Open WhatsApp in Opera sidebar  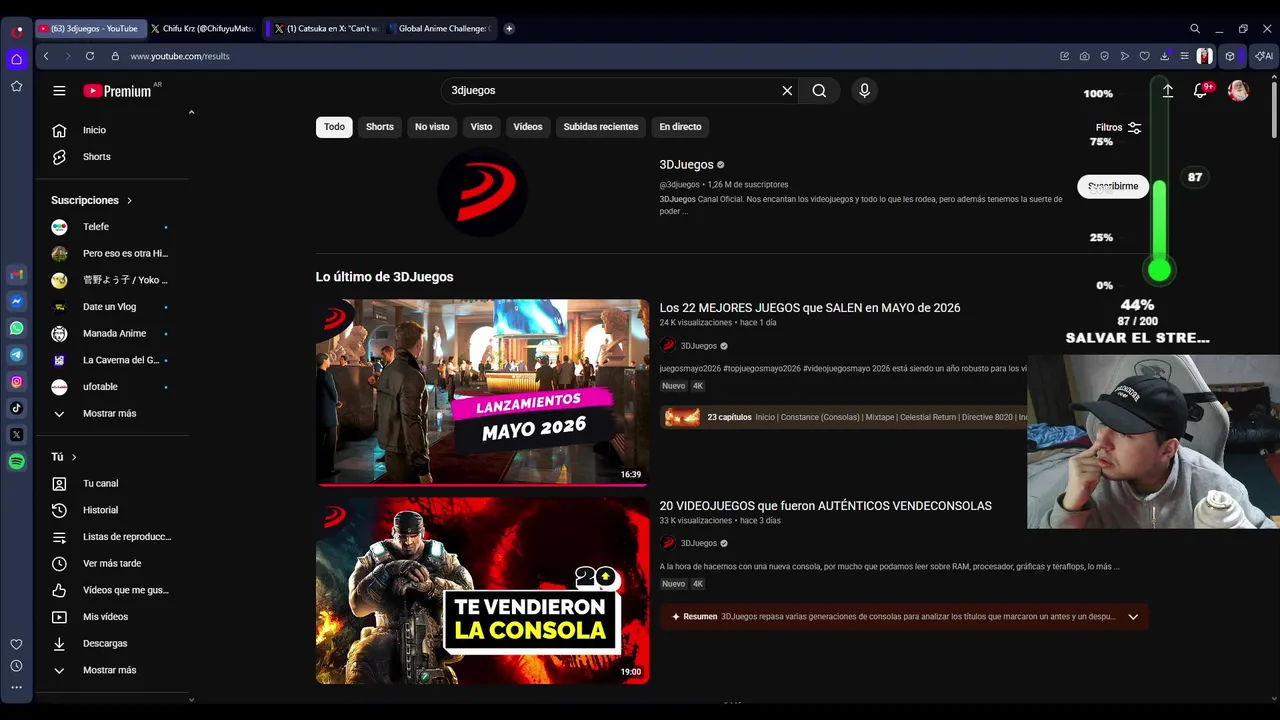[17, 328]
